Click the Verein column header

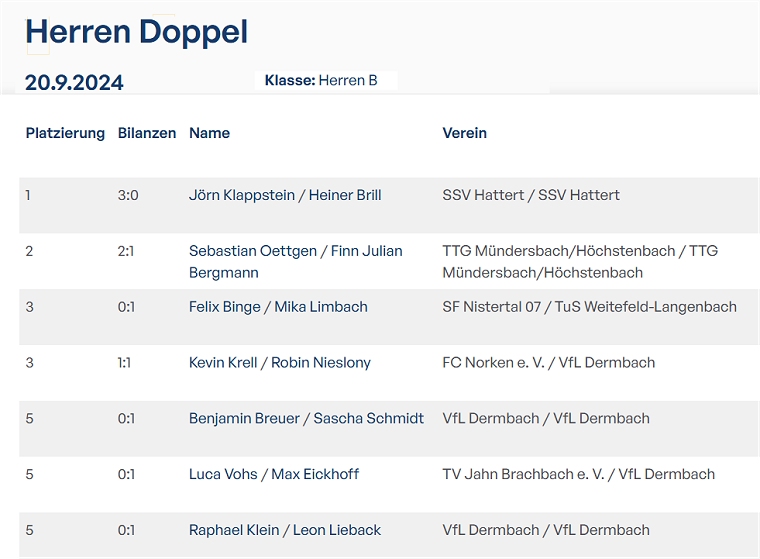(464, 133)
